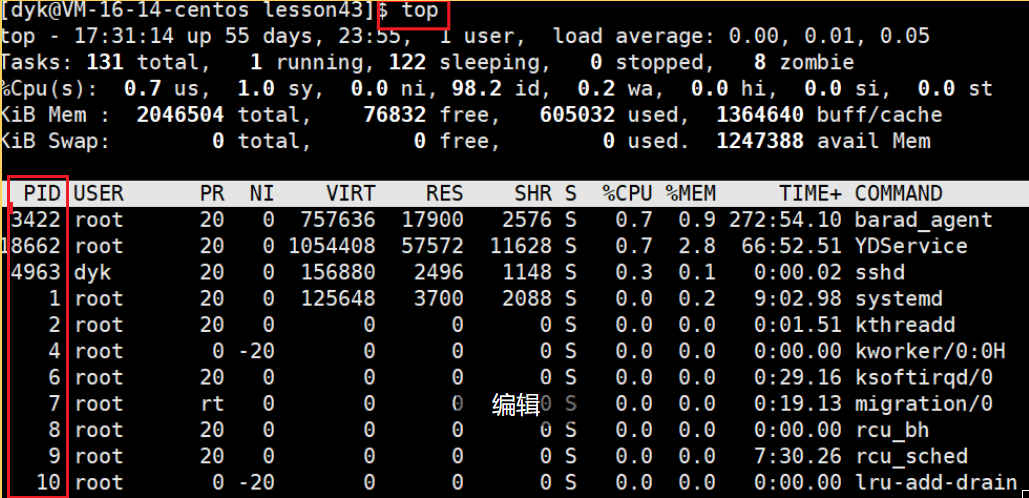The height and width of the screenshot is (498, 1029).
Task: Click the systemd command name
Action: 898,299
